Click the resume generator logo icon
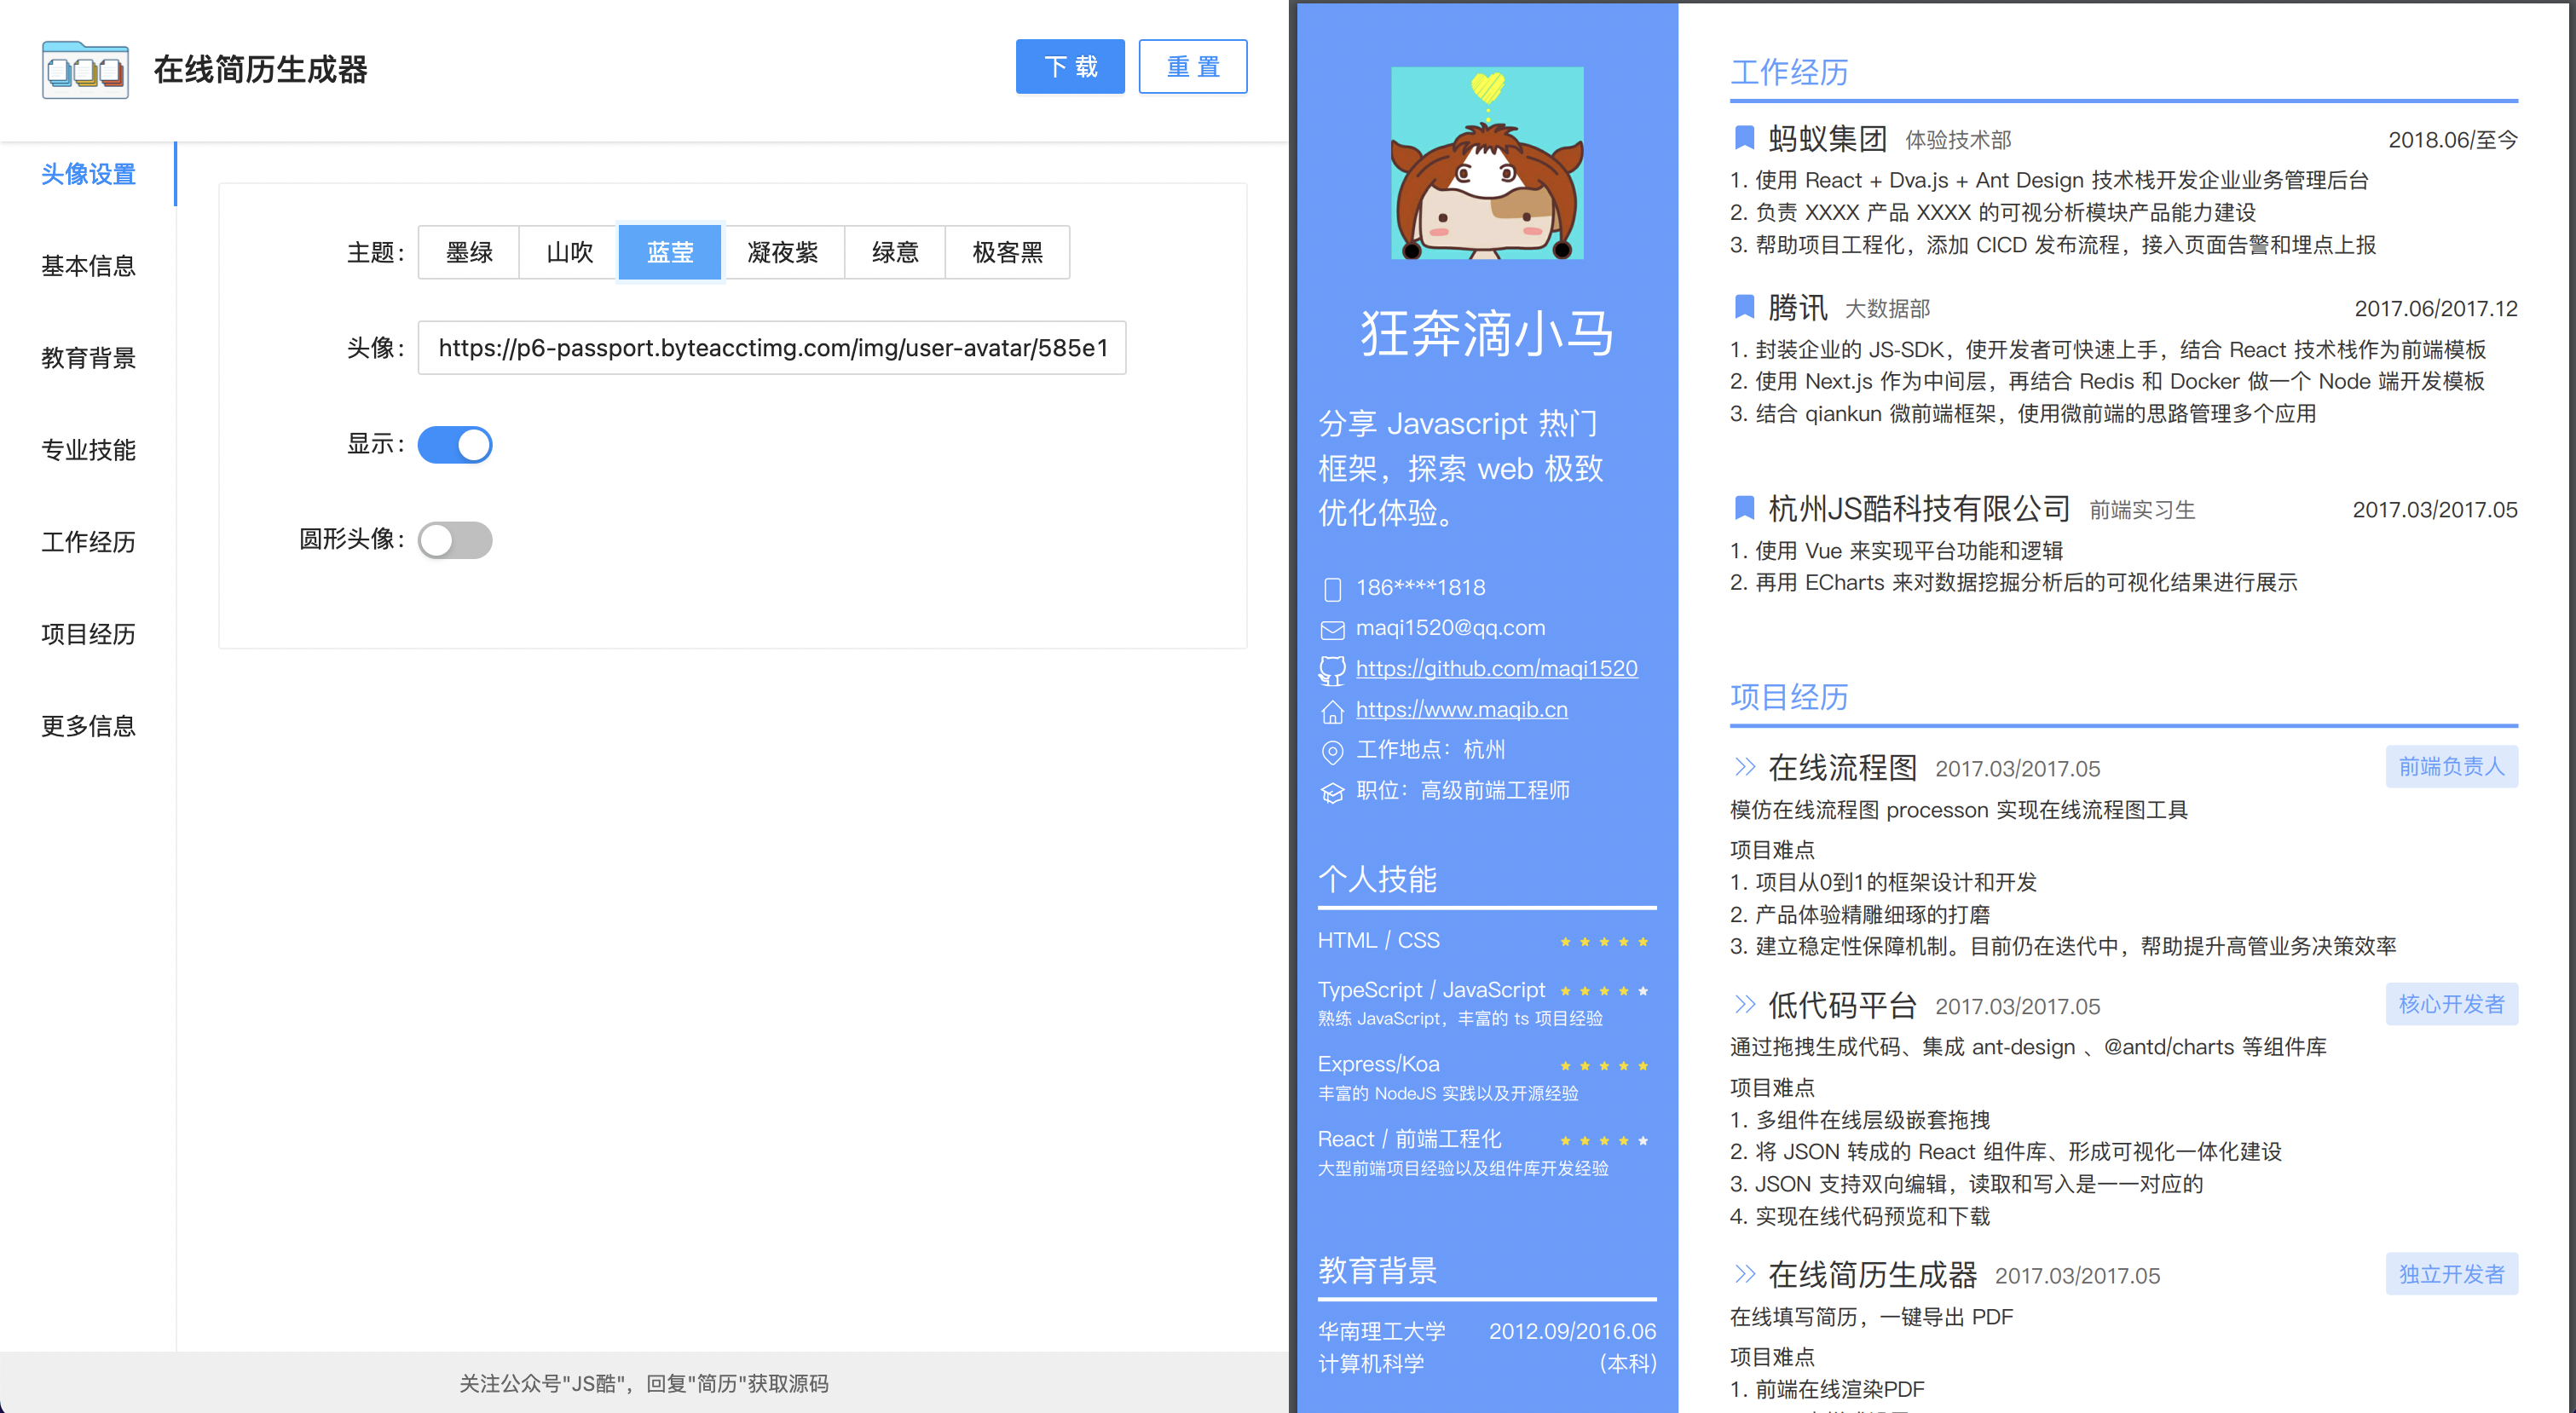The width and height of the screenshot is (2576, 1413). click(85, 70)
